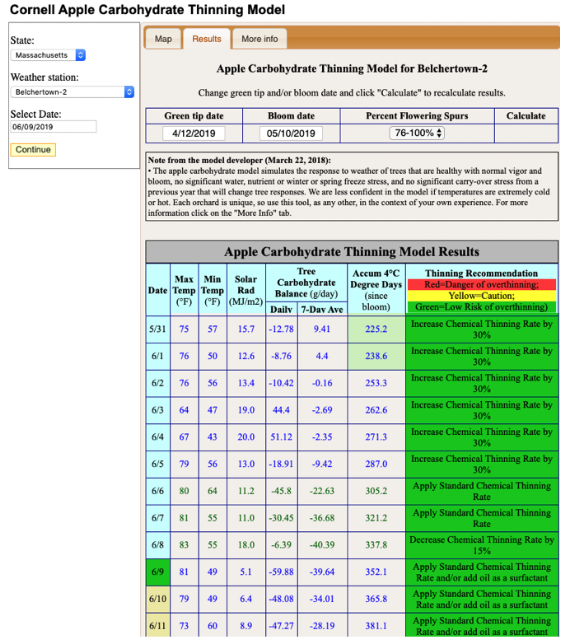Click the 6/8 Decrease Chemical Thinning Rate recommendation
Image resolution: width=561 pixels, height=640 pixels.
482,545
